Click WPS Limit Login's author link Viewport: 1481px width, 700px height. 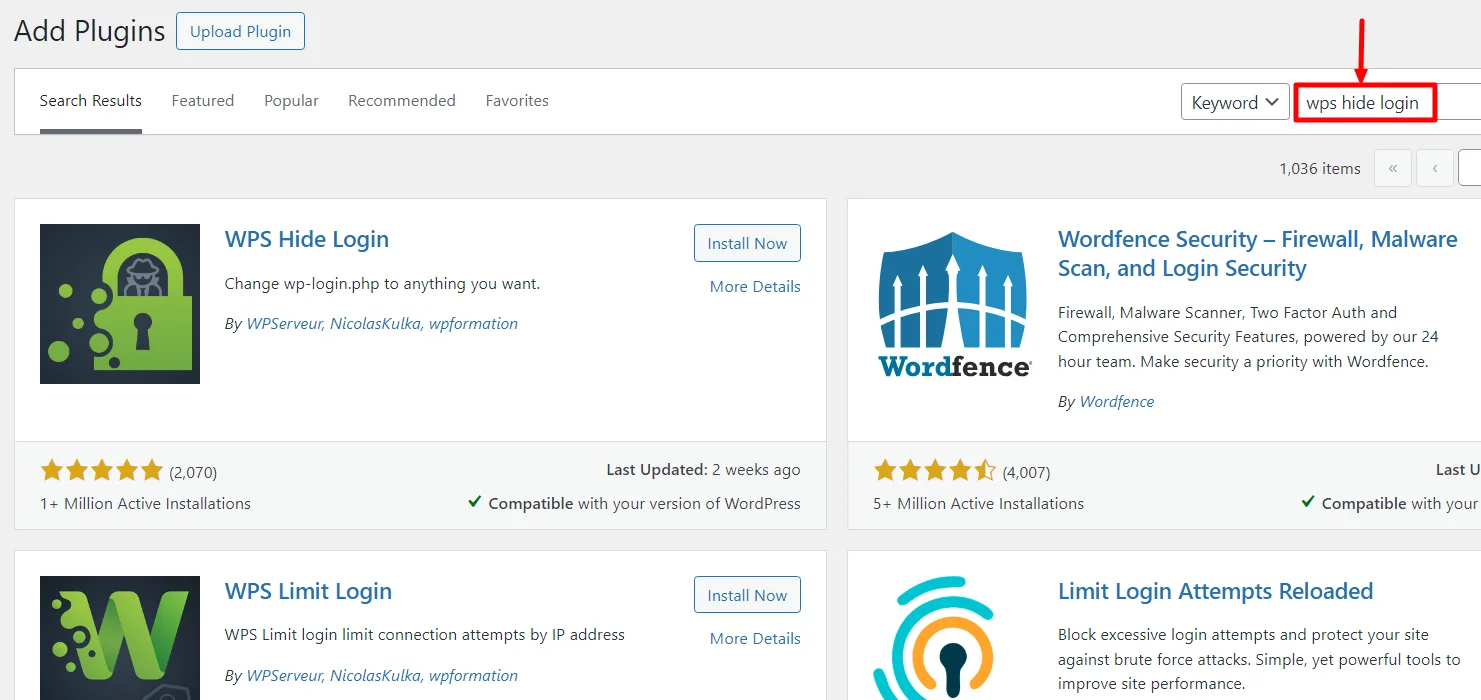coord(382,675)
